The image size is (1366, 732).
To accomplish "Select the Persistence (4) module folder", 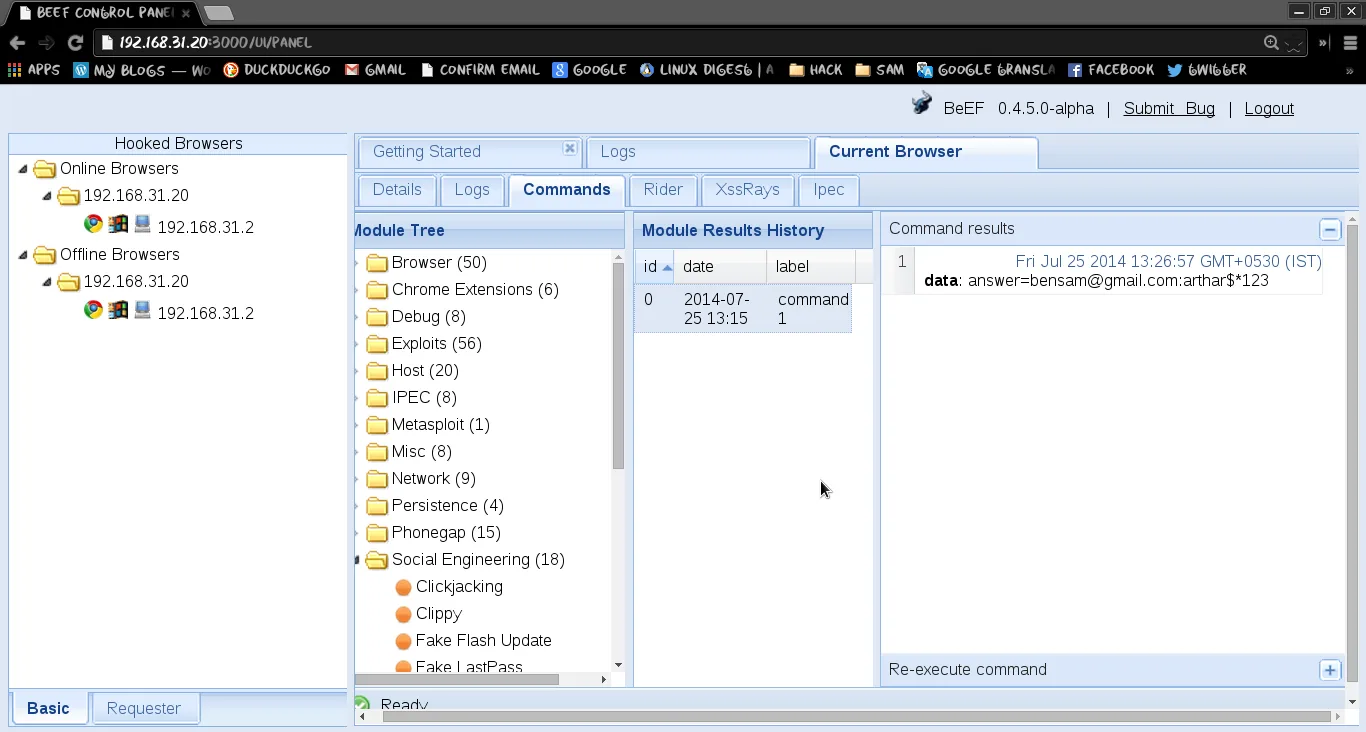I will click(x=447, y=506).
